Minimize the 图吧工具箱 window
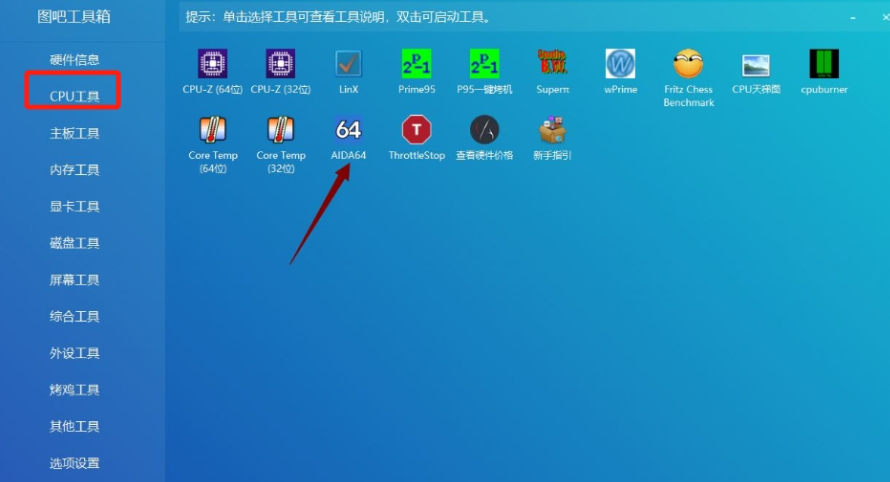The image size is (890, 482). pyautogui.click(x=853, y=18)
